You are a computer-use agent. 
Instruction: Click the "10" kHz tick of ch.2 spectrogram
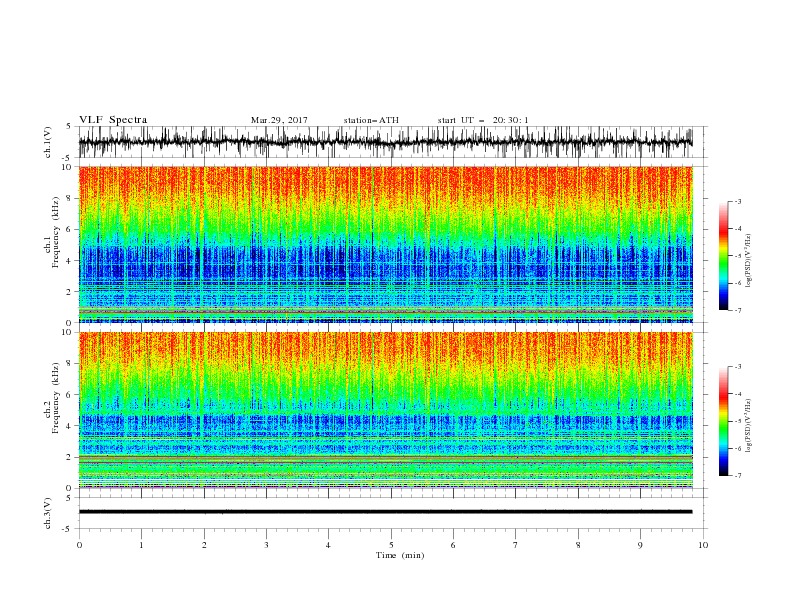67,332
